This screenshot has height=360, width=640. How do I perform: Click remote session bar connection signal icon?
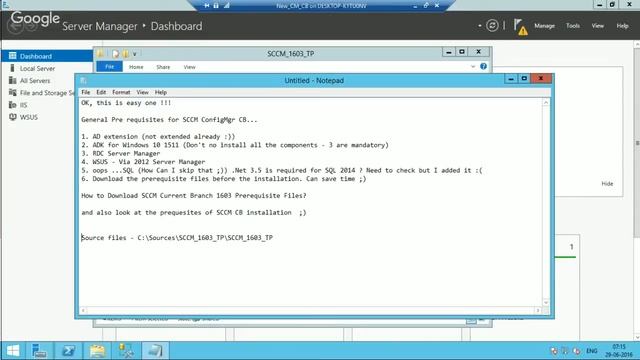coord(227,5)
